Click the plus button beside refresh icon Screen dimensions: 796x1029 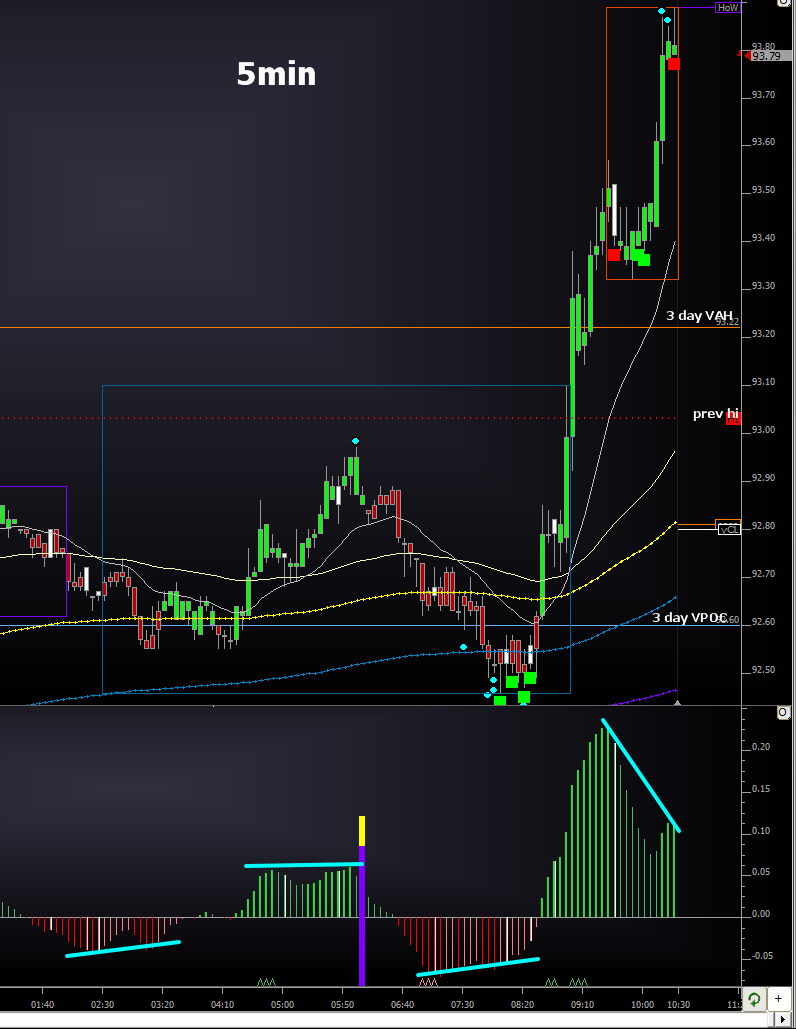point(778,999)
